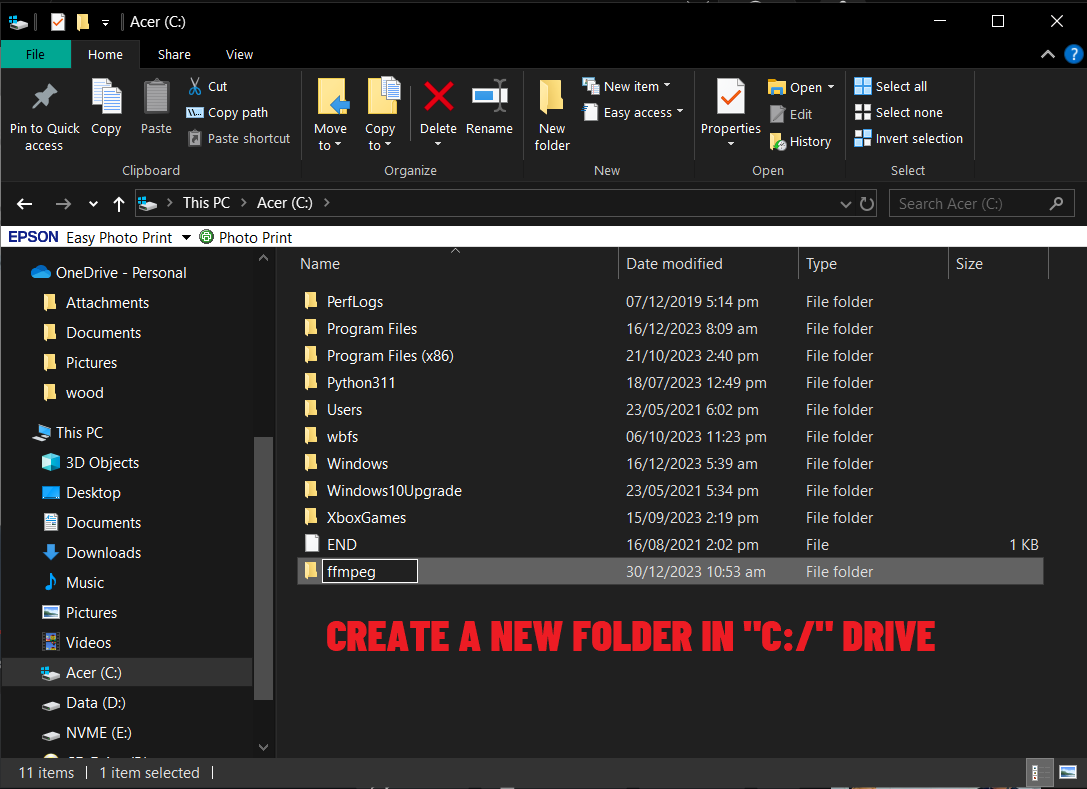Viewport: 1087px width, 789px height.
Task: Expand the Move to dropdown
Action: click(x=331, y=113)
